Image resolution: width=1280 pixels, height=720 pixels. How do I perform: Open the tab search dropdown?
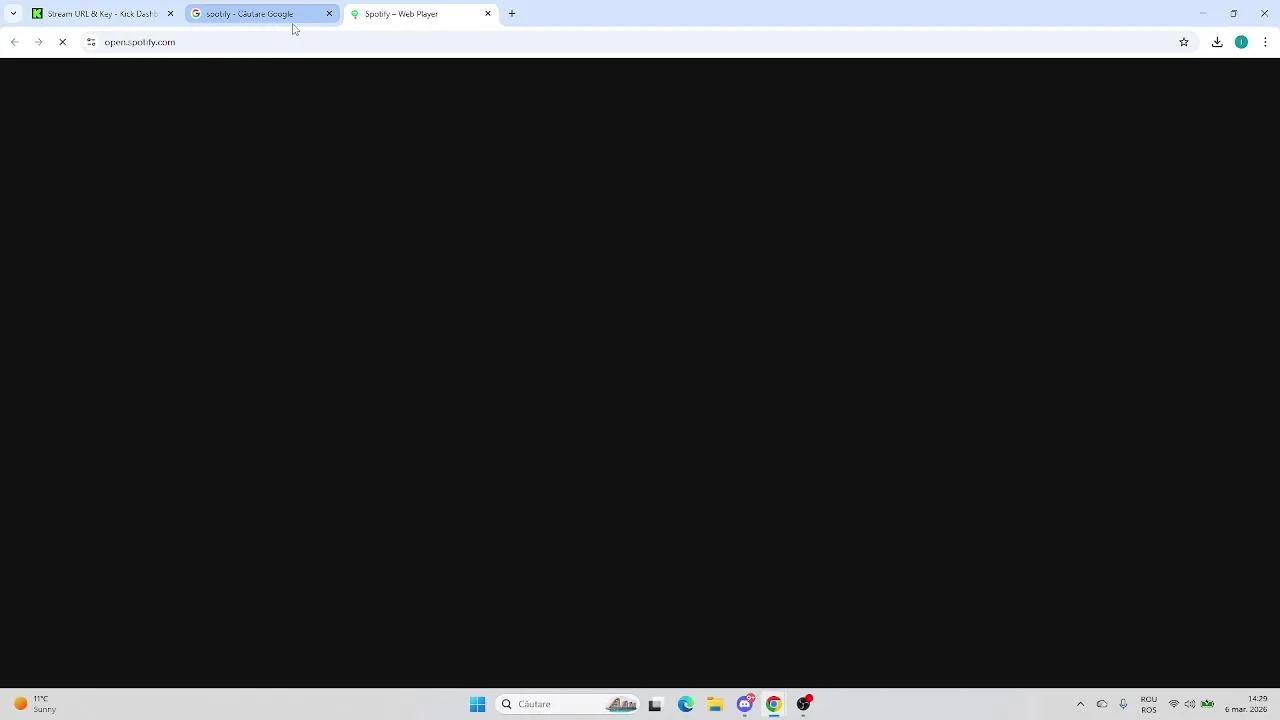(x=13, y=14)
